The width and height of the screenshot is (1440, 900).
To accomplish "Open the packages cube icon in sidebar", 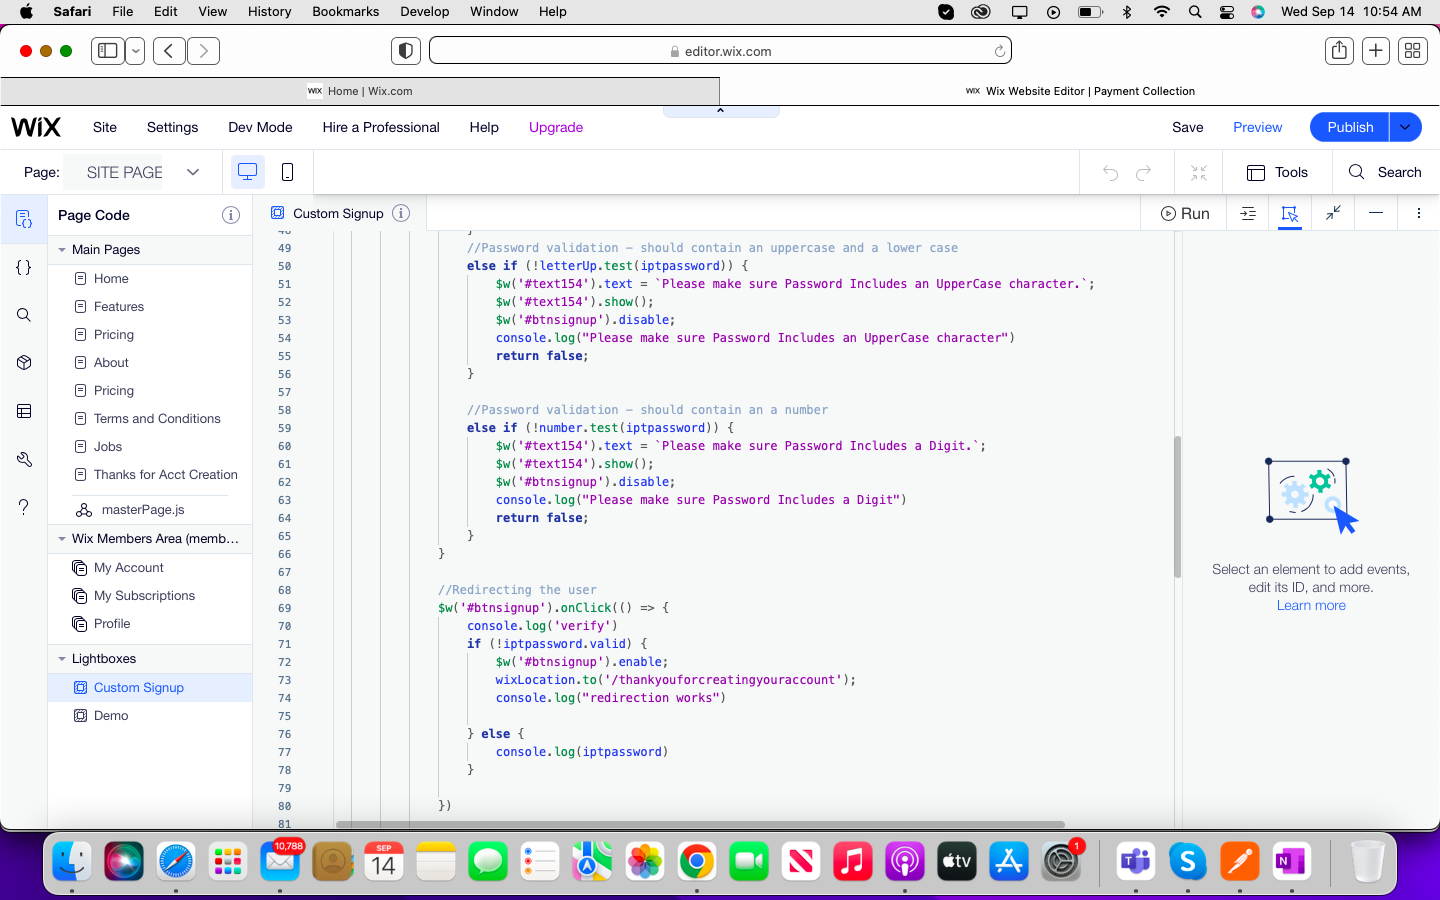I will tap(24, 363).
